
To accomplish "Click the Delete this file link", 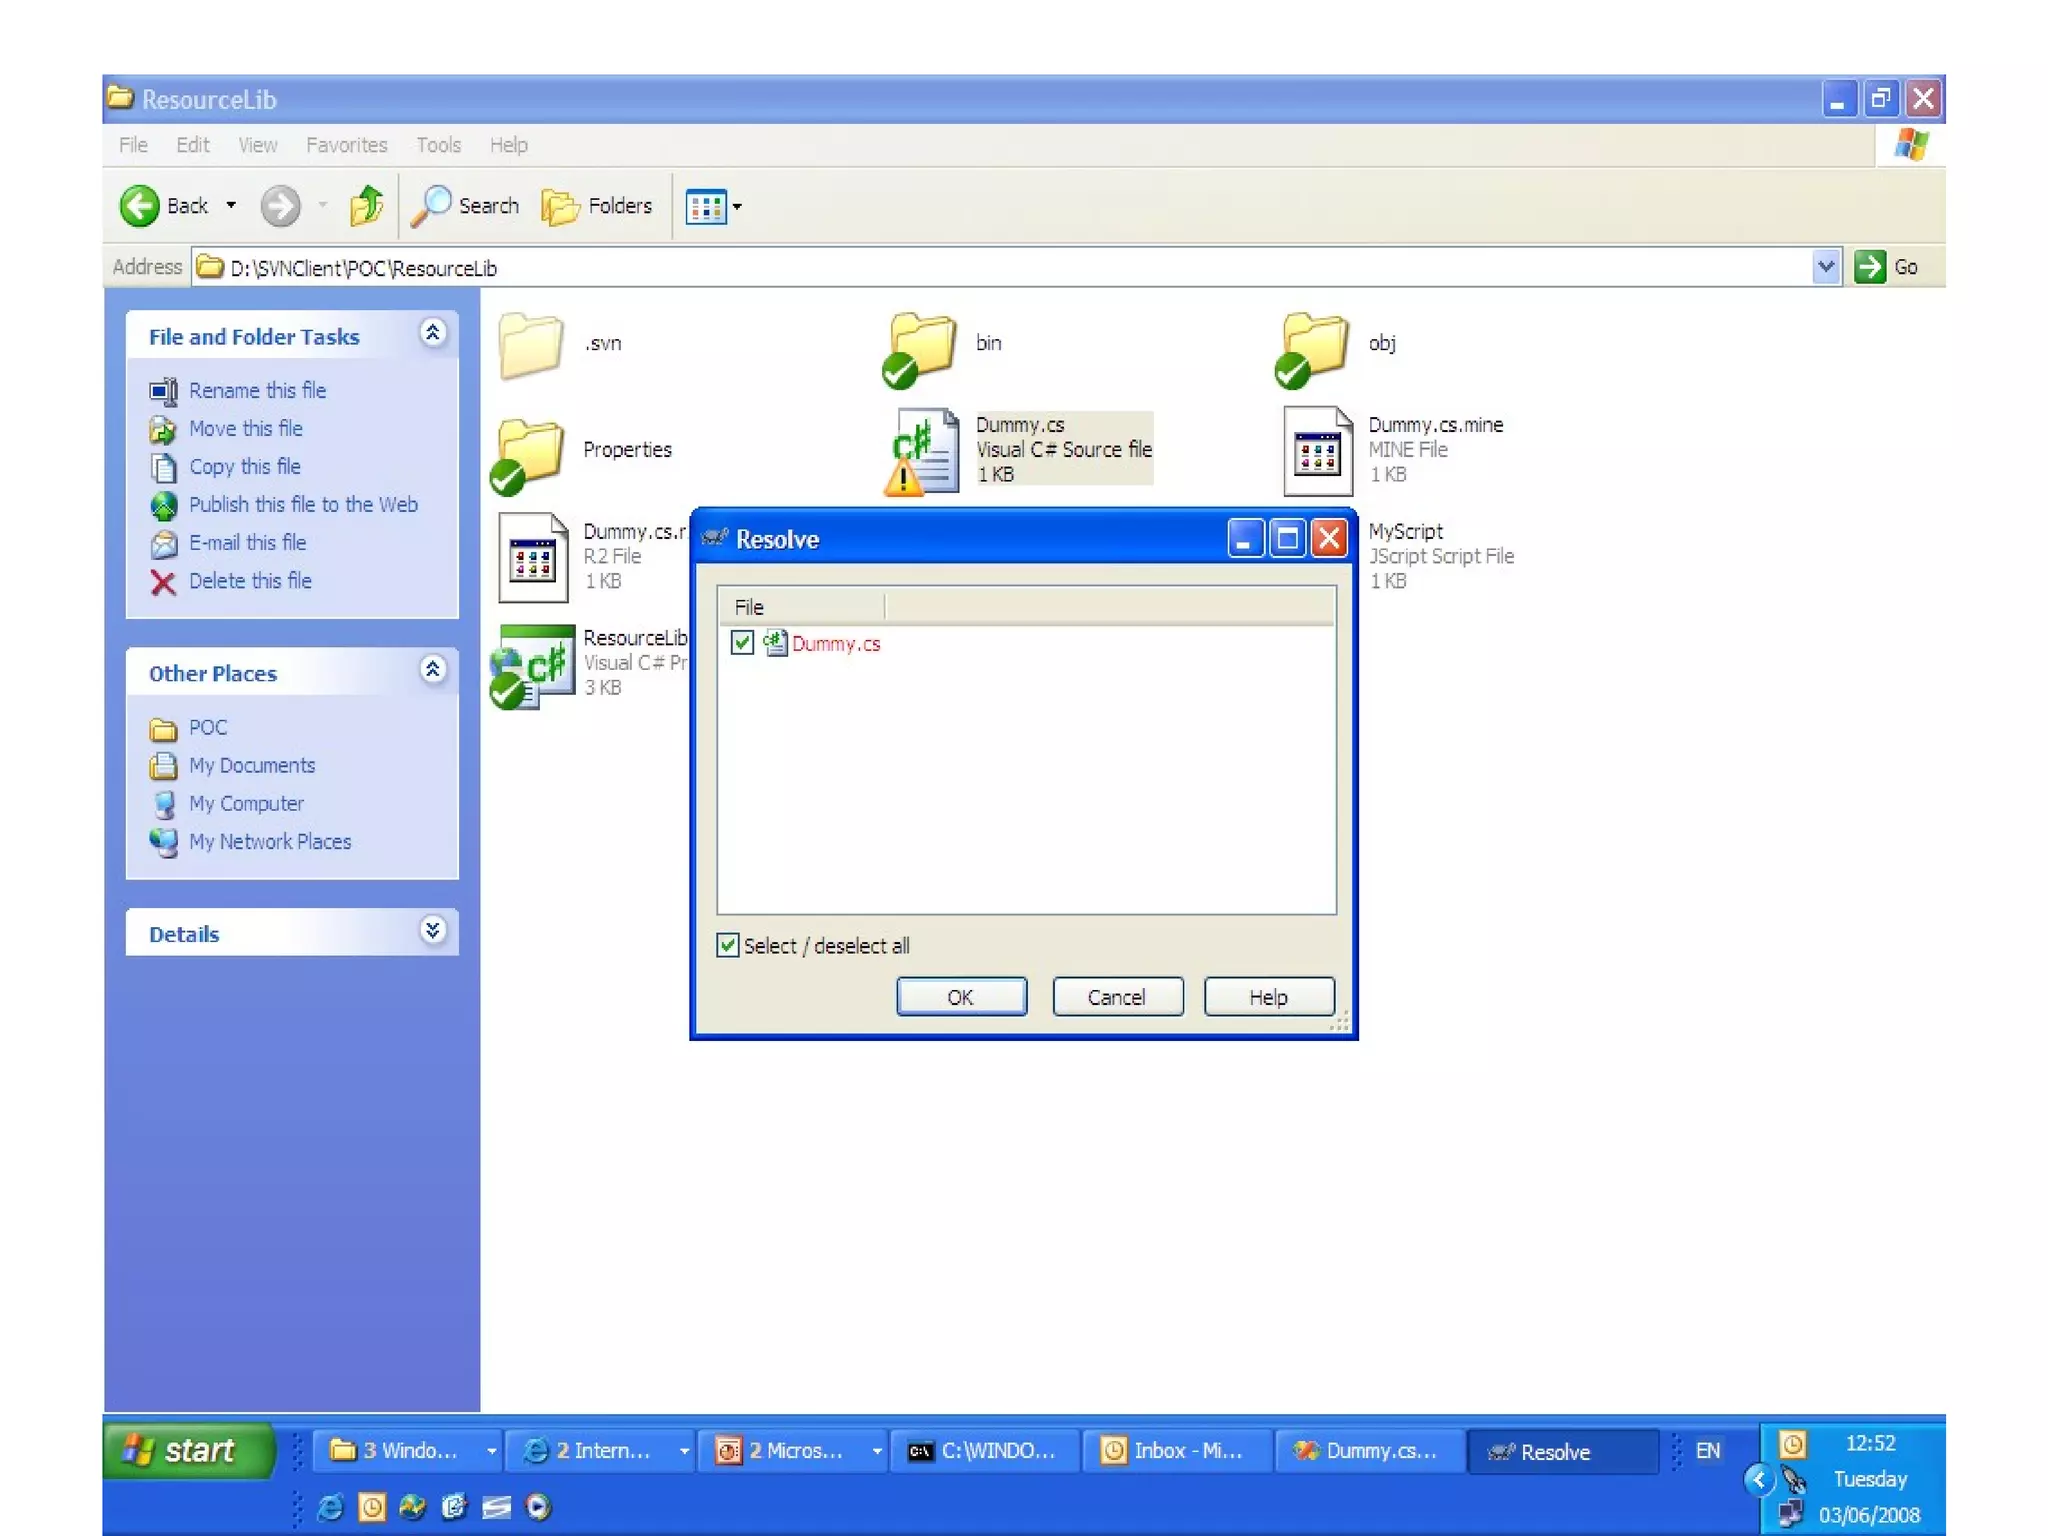I will tap(250, 581).
